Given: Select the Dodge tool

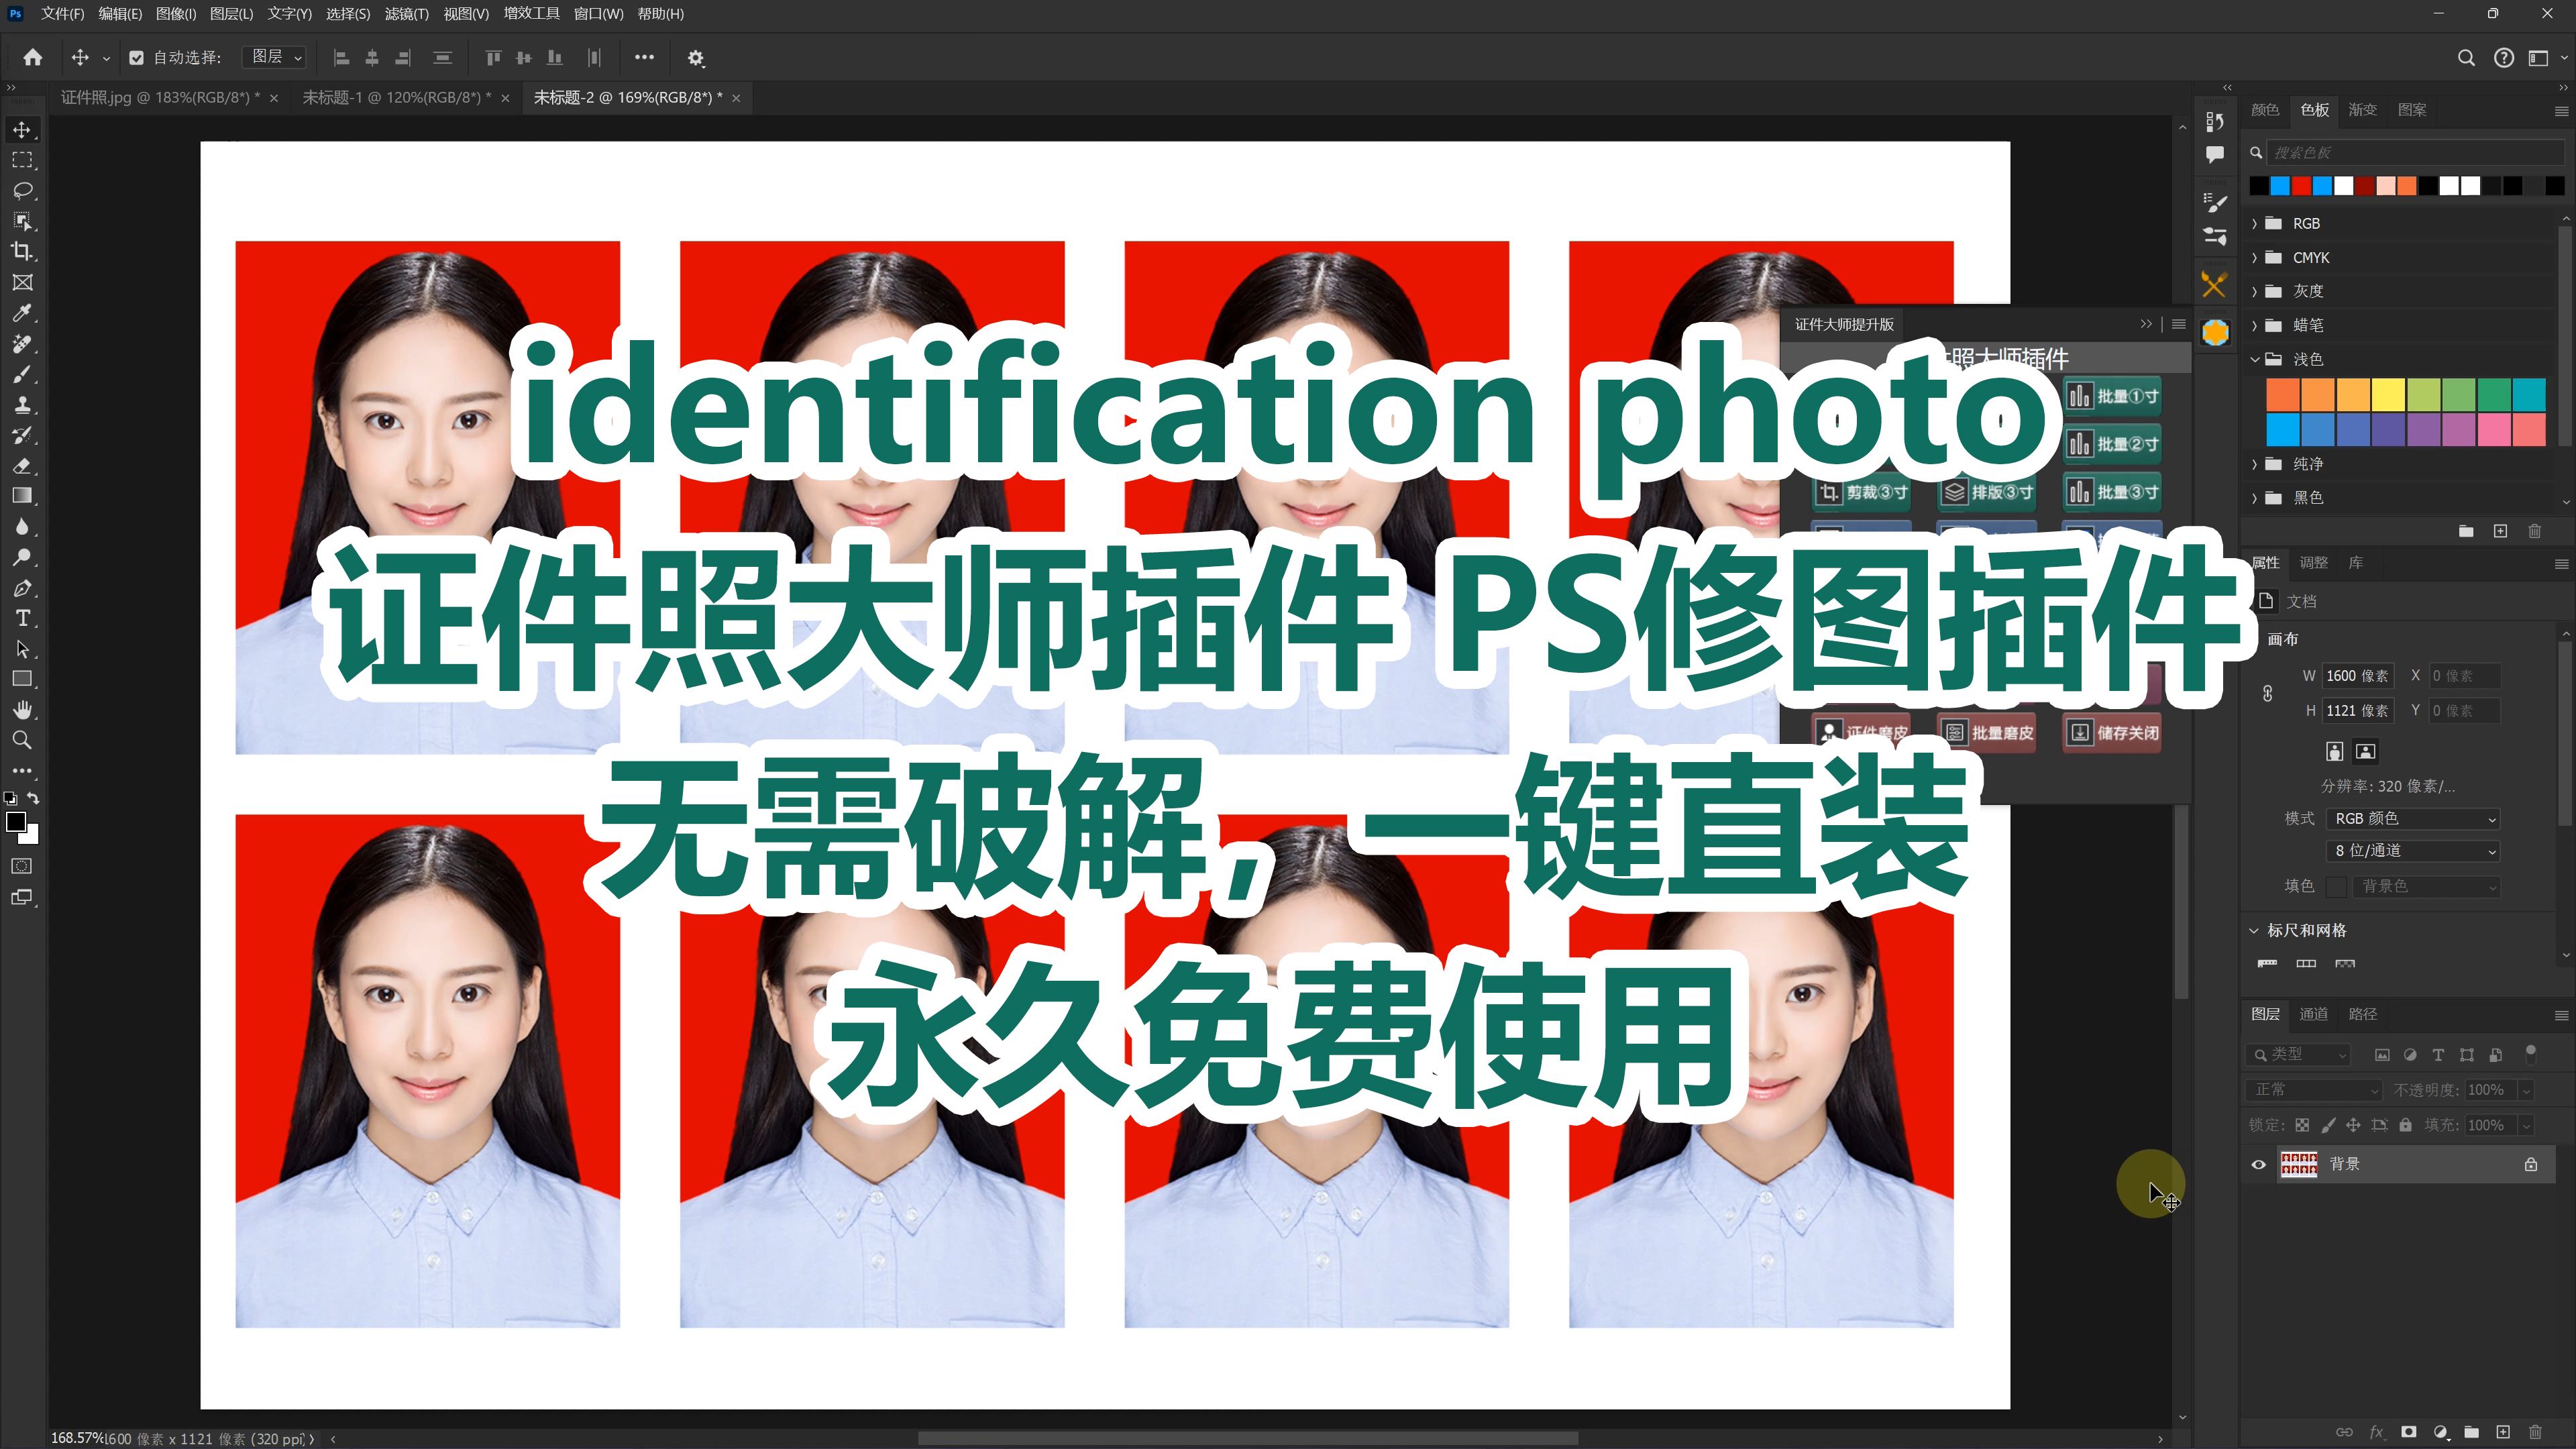Looking at the screenshot, I should [22, 557].
